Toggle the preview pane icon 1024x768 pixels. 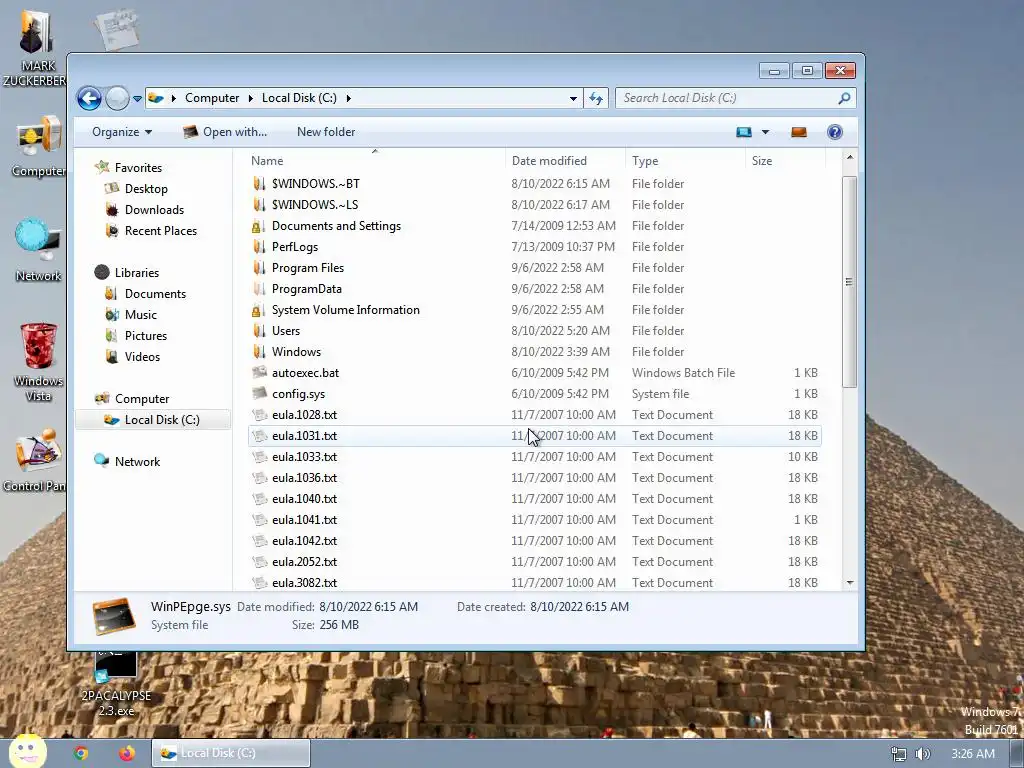pyautogui.click(x=799, y=132)
